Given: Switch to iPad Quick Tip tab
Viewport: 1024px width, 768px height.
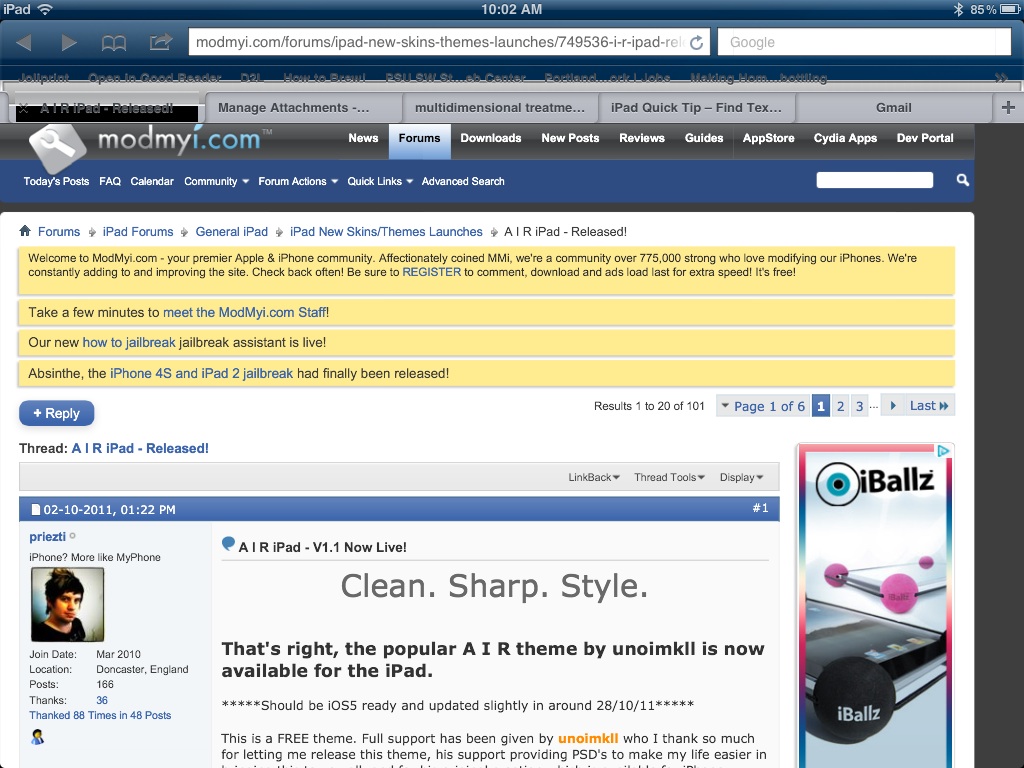Looking at the screenshot, I should (696, 108).
